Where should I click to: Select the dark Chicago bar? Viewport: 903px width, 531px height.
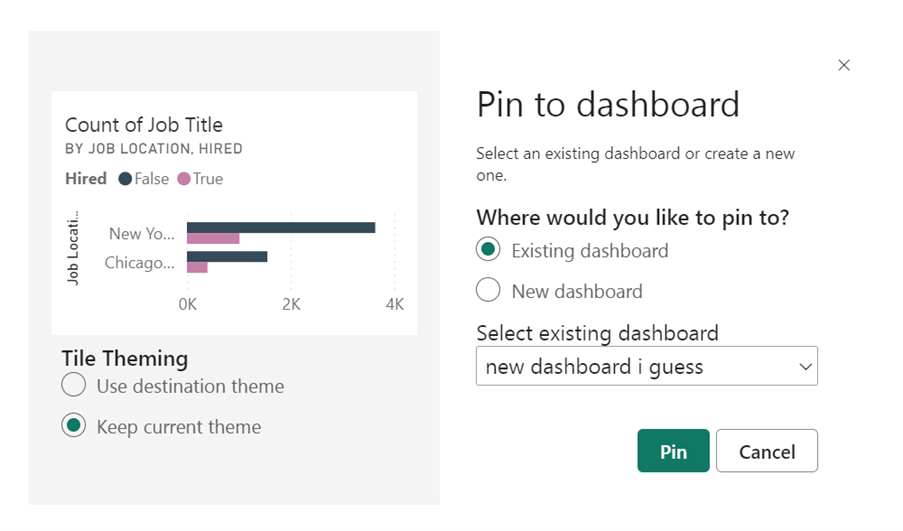pos(227,257)
